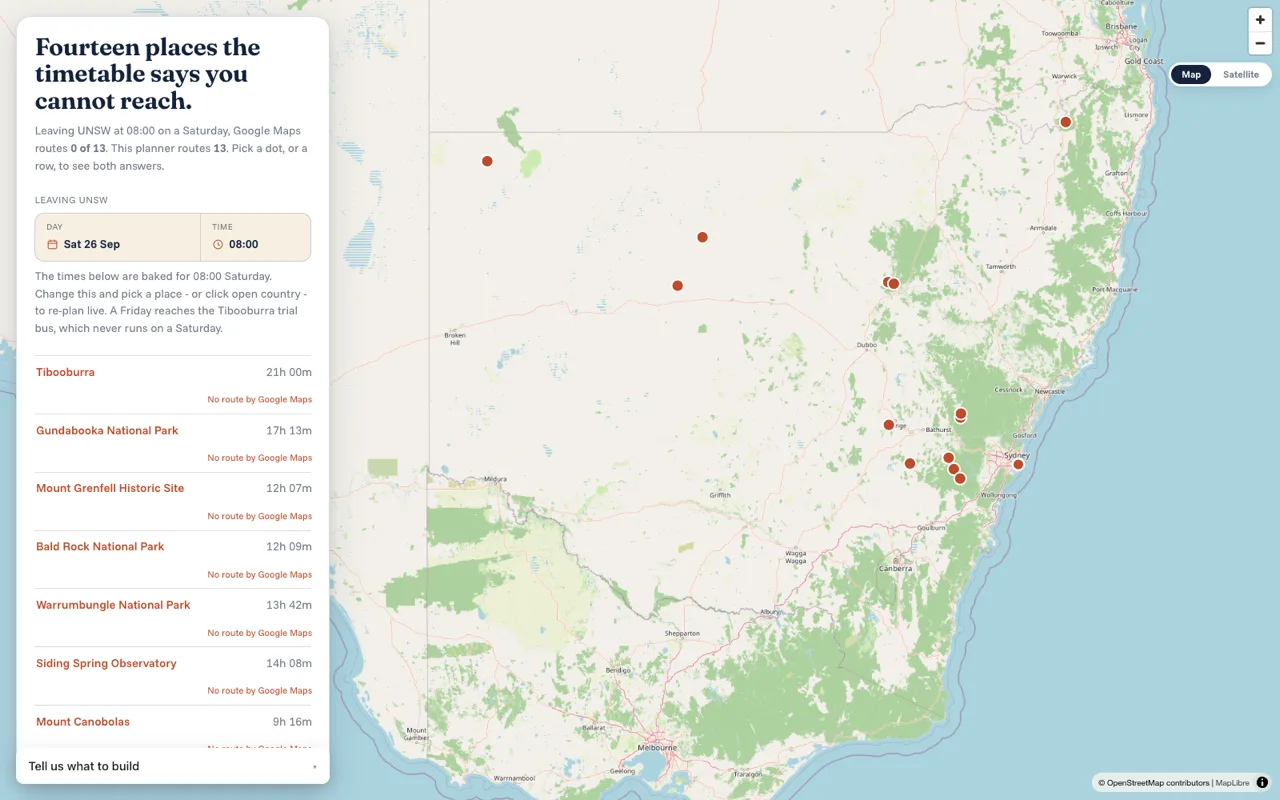Image resolution: width=1280 pixels, height=800 pixels.
Task: Select the map marker next to Orange
Action: (888, 425)
